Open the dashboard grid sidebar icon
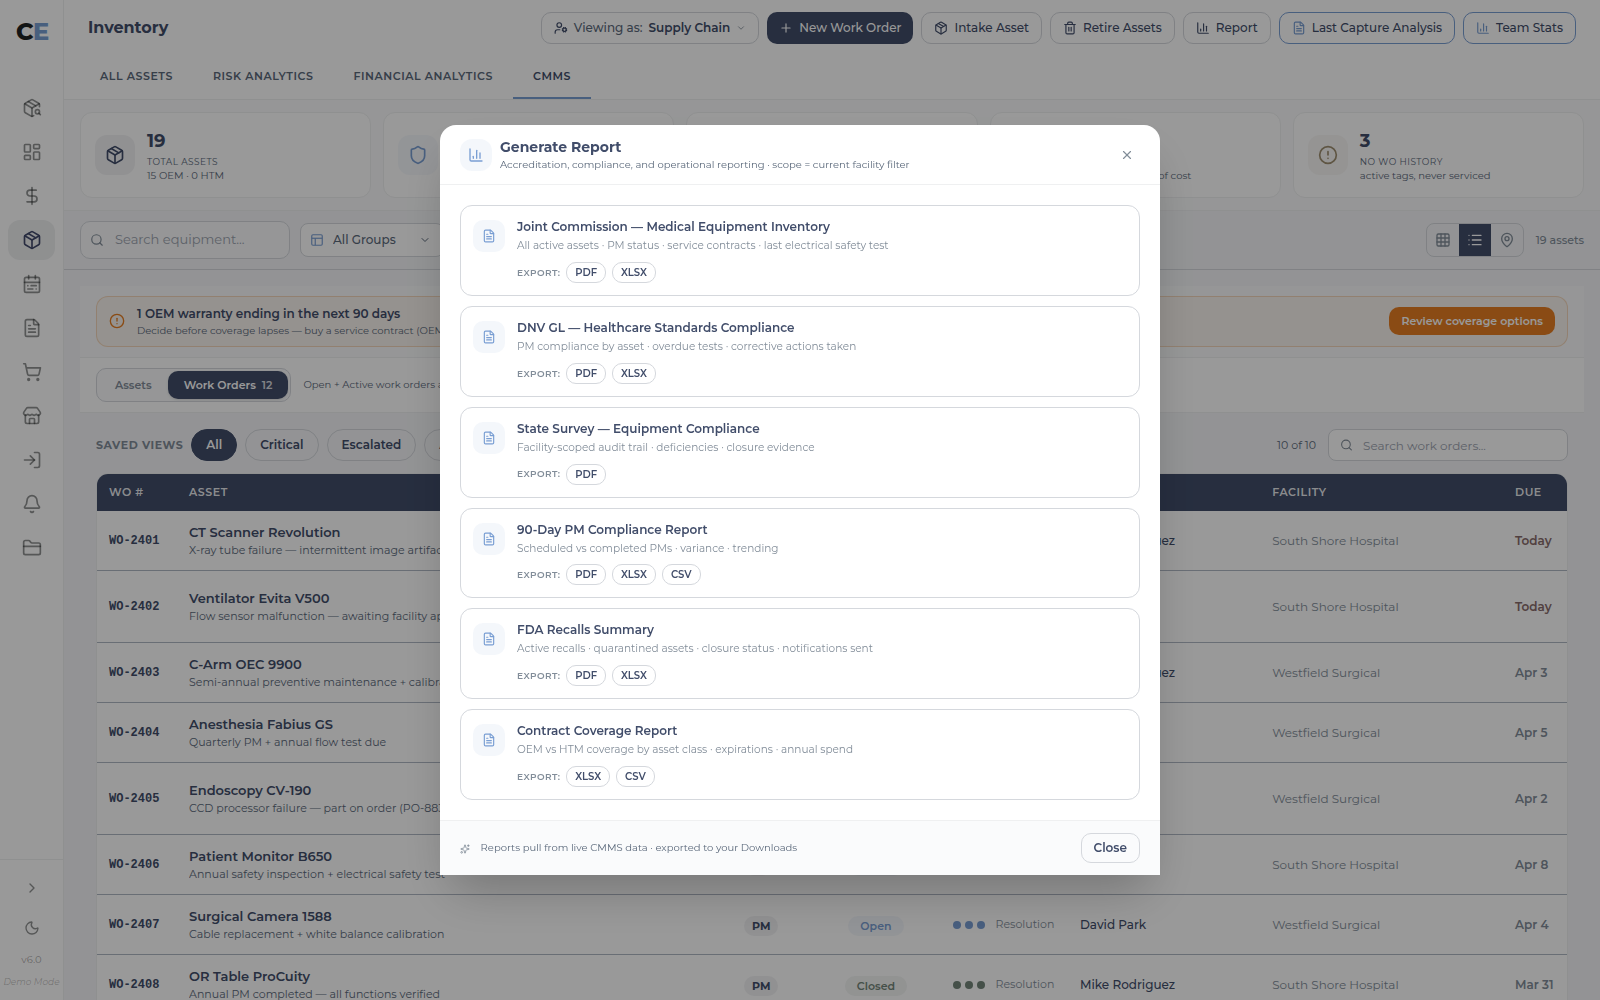This screenshot has width=1600, height=1000. [32, 152]
